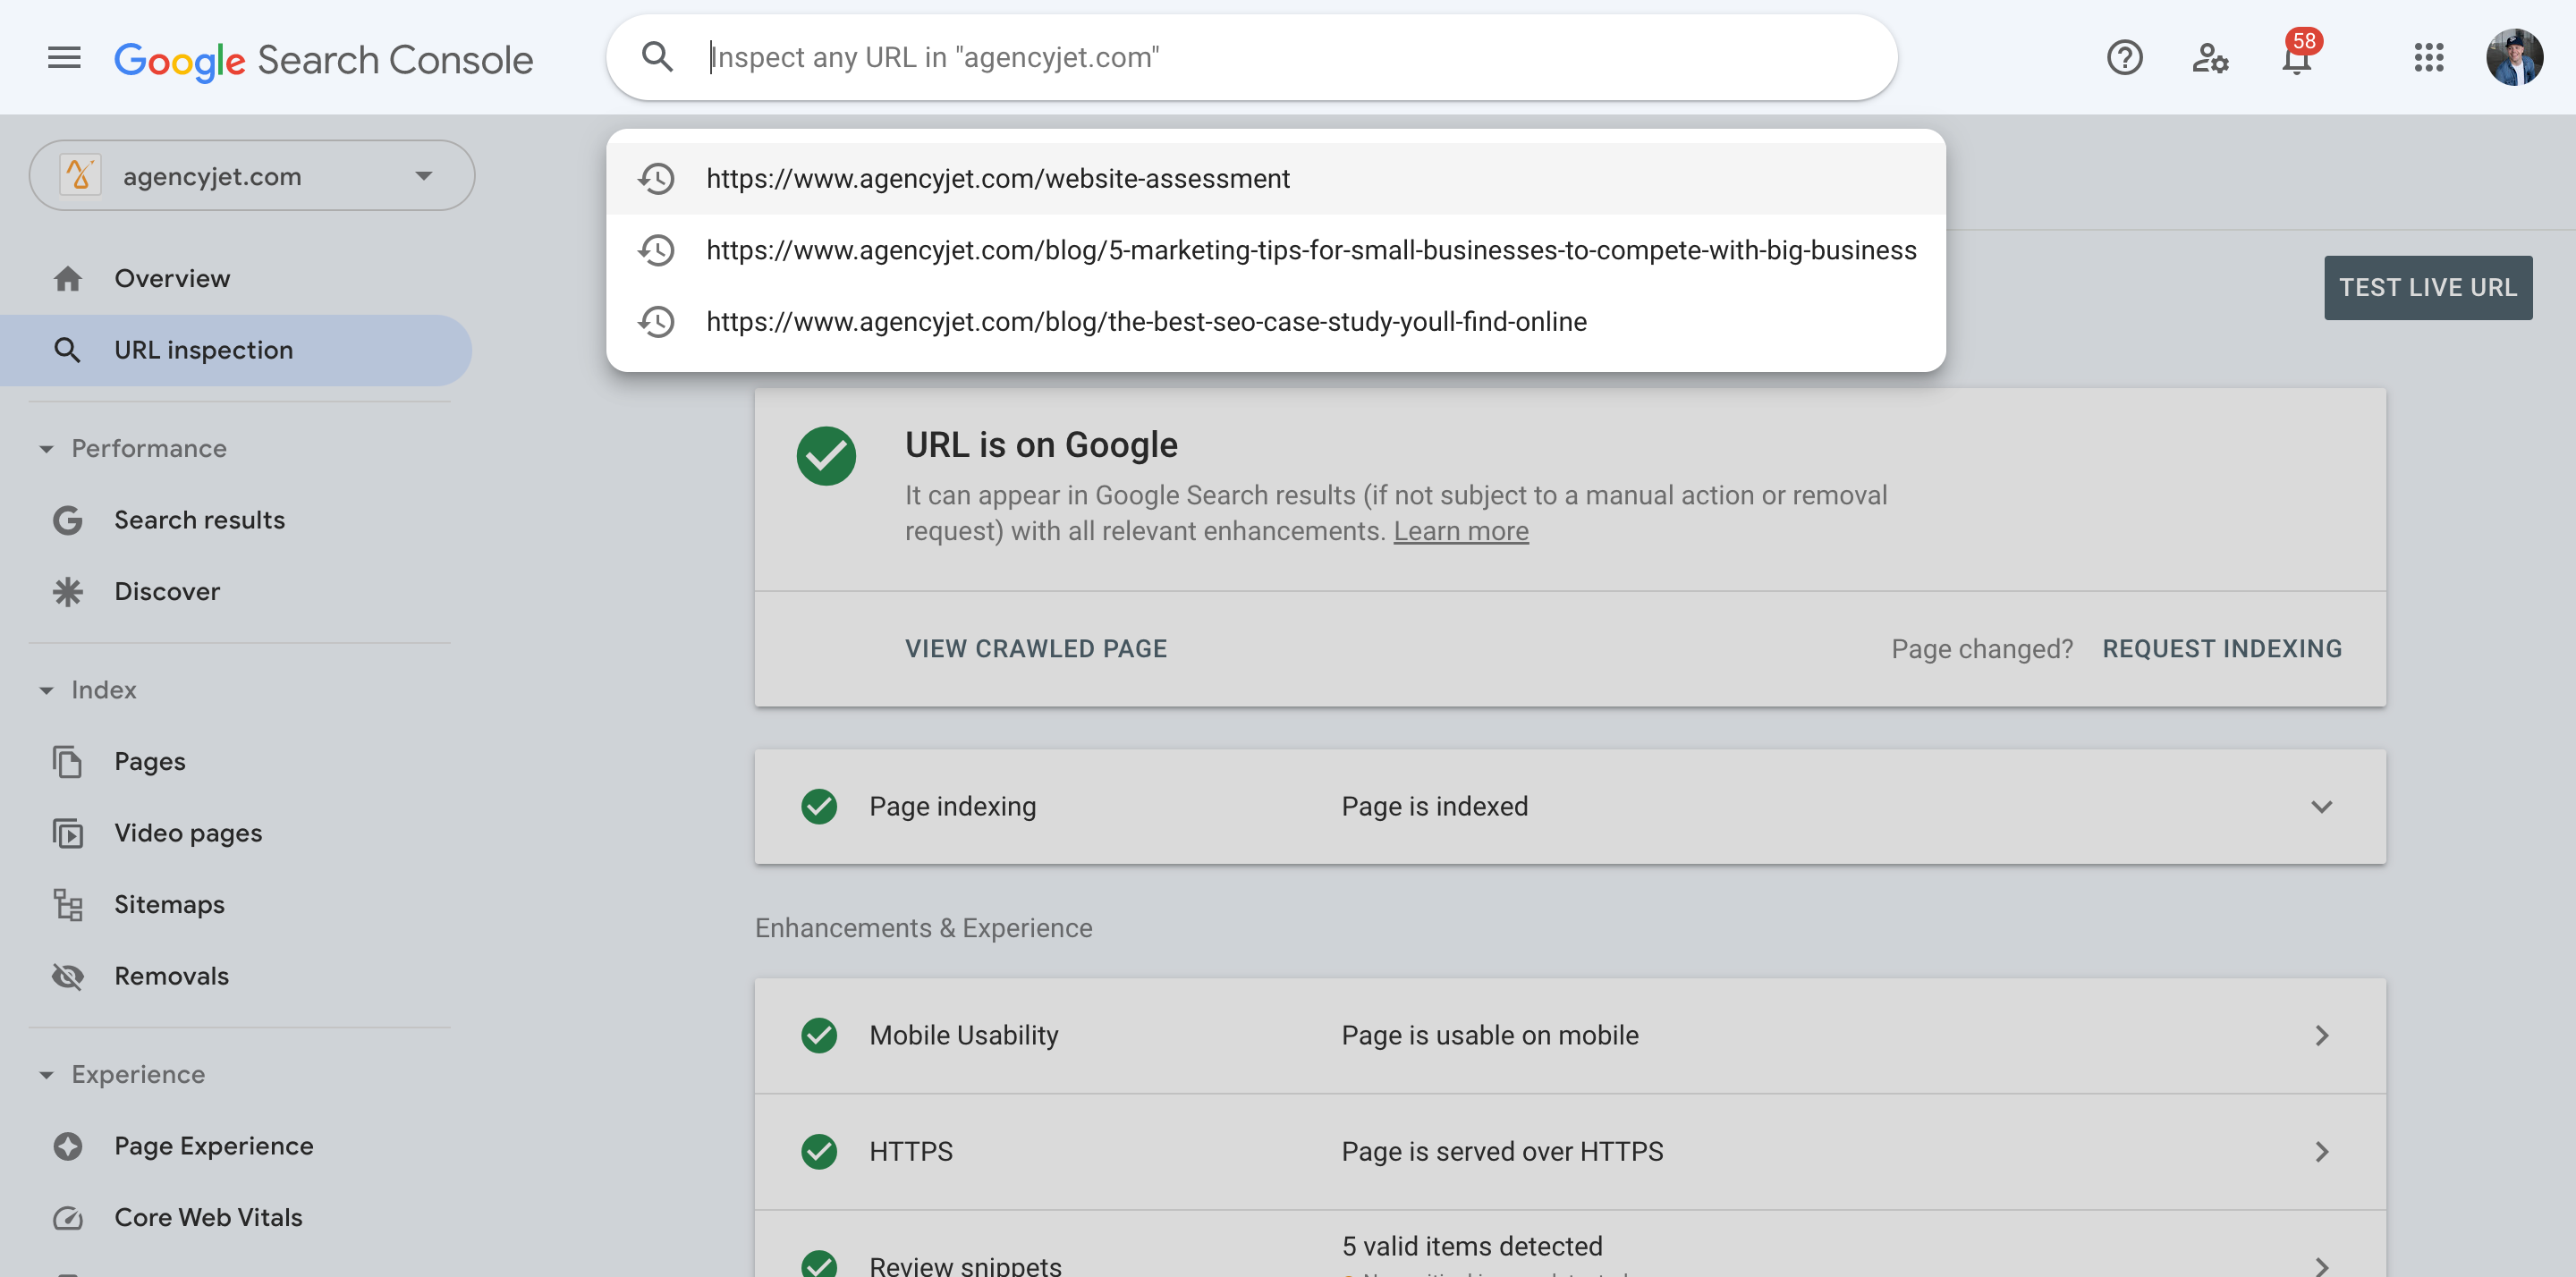
Task: Click the Overview home icon
Action: pos(67,278)
